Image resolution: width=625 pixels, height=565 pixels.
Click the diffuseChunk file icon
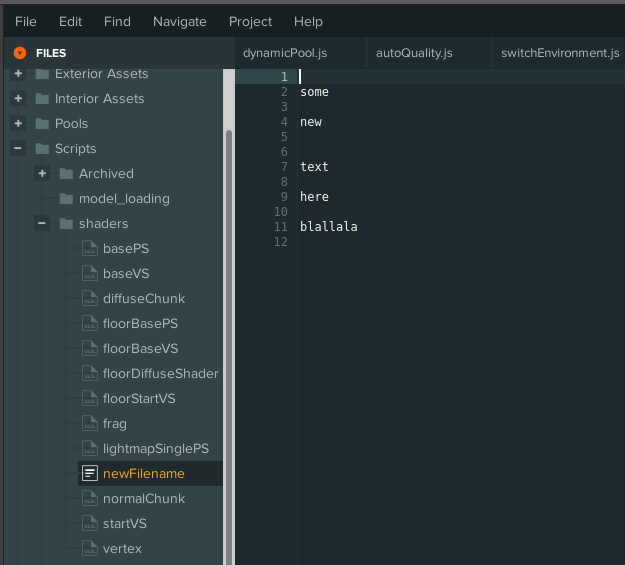coord(90,299)
